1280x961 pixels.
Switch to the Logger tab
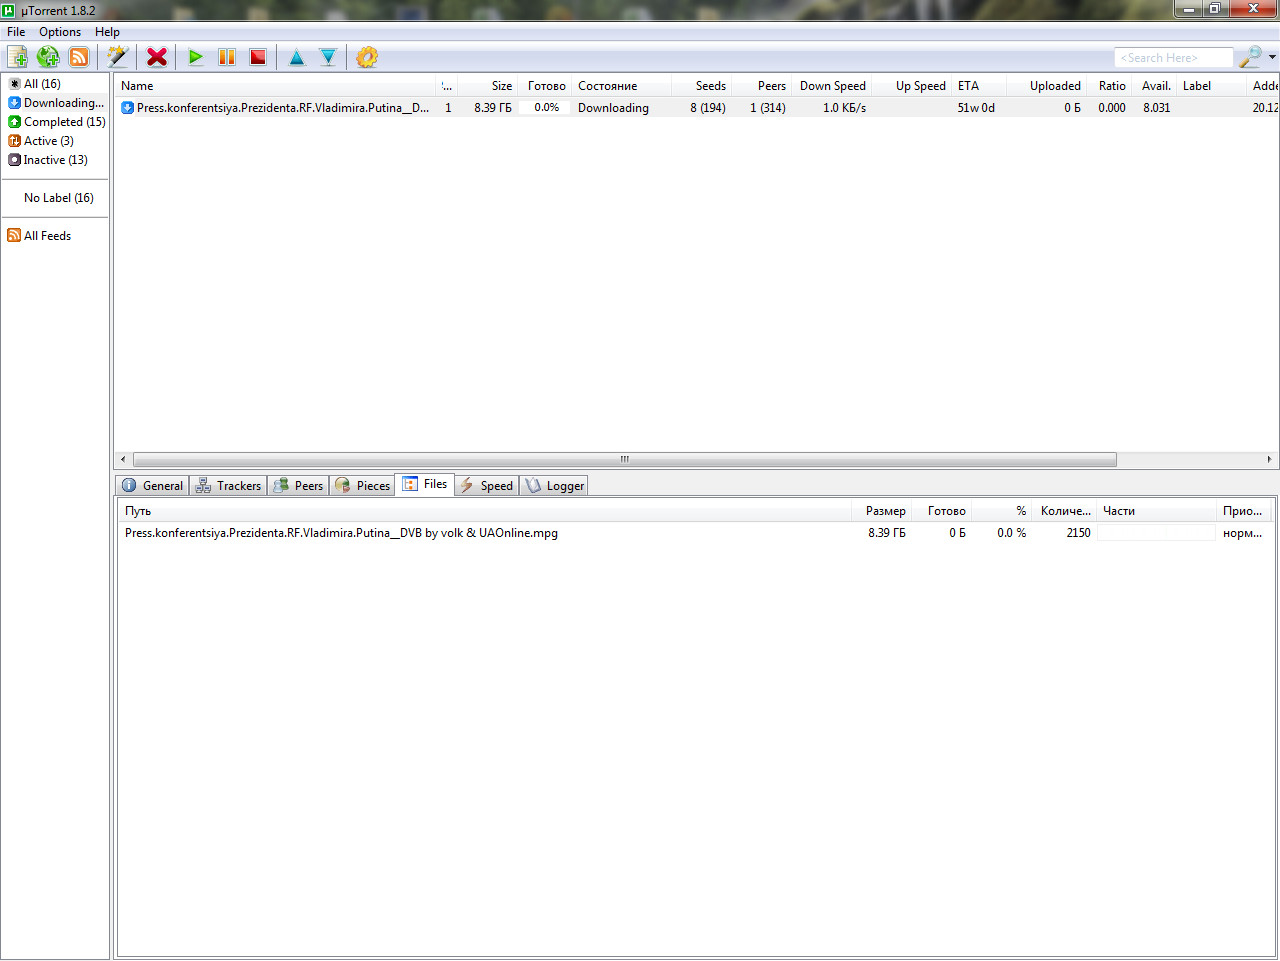coord(554,485)
